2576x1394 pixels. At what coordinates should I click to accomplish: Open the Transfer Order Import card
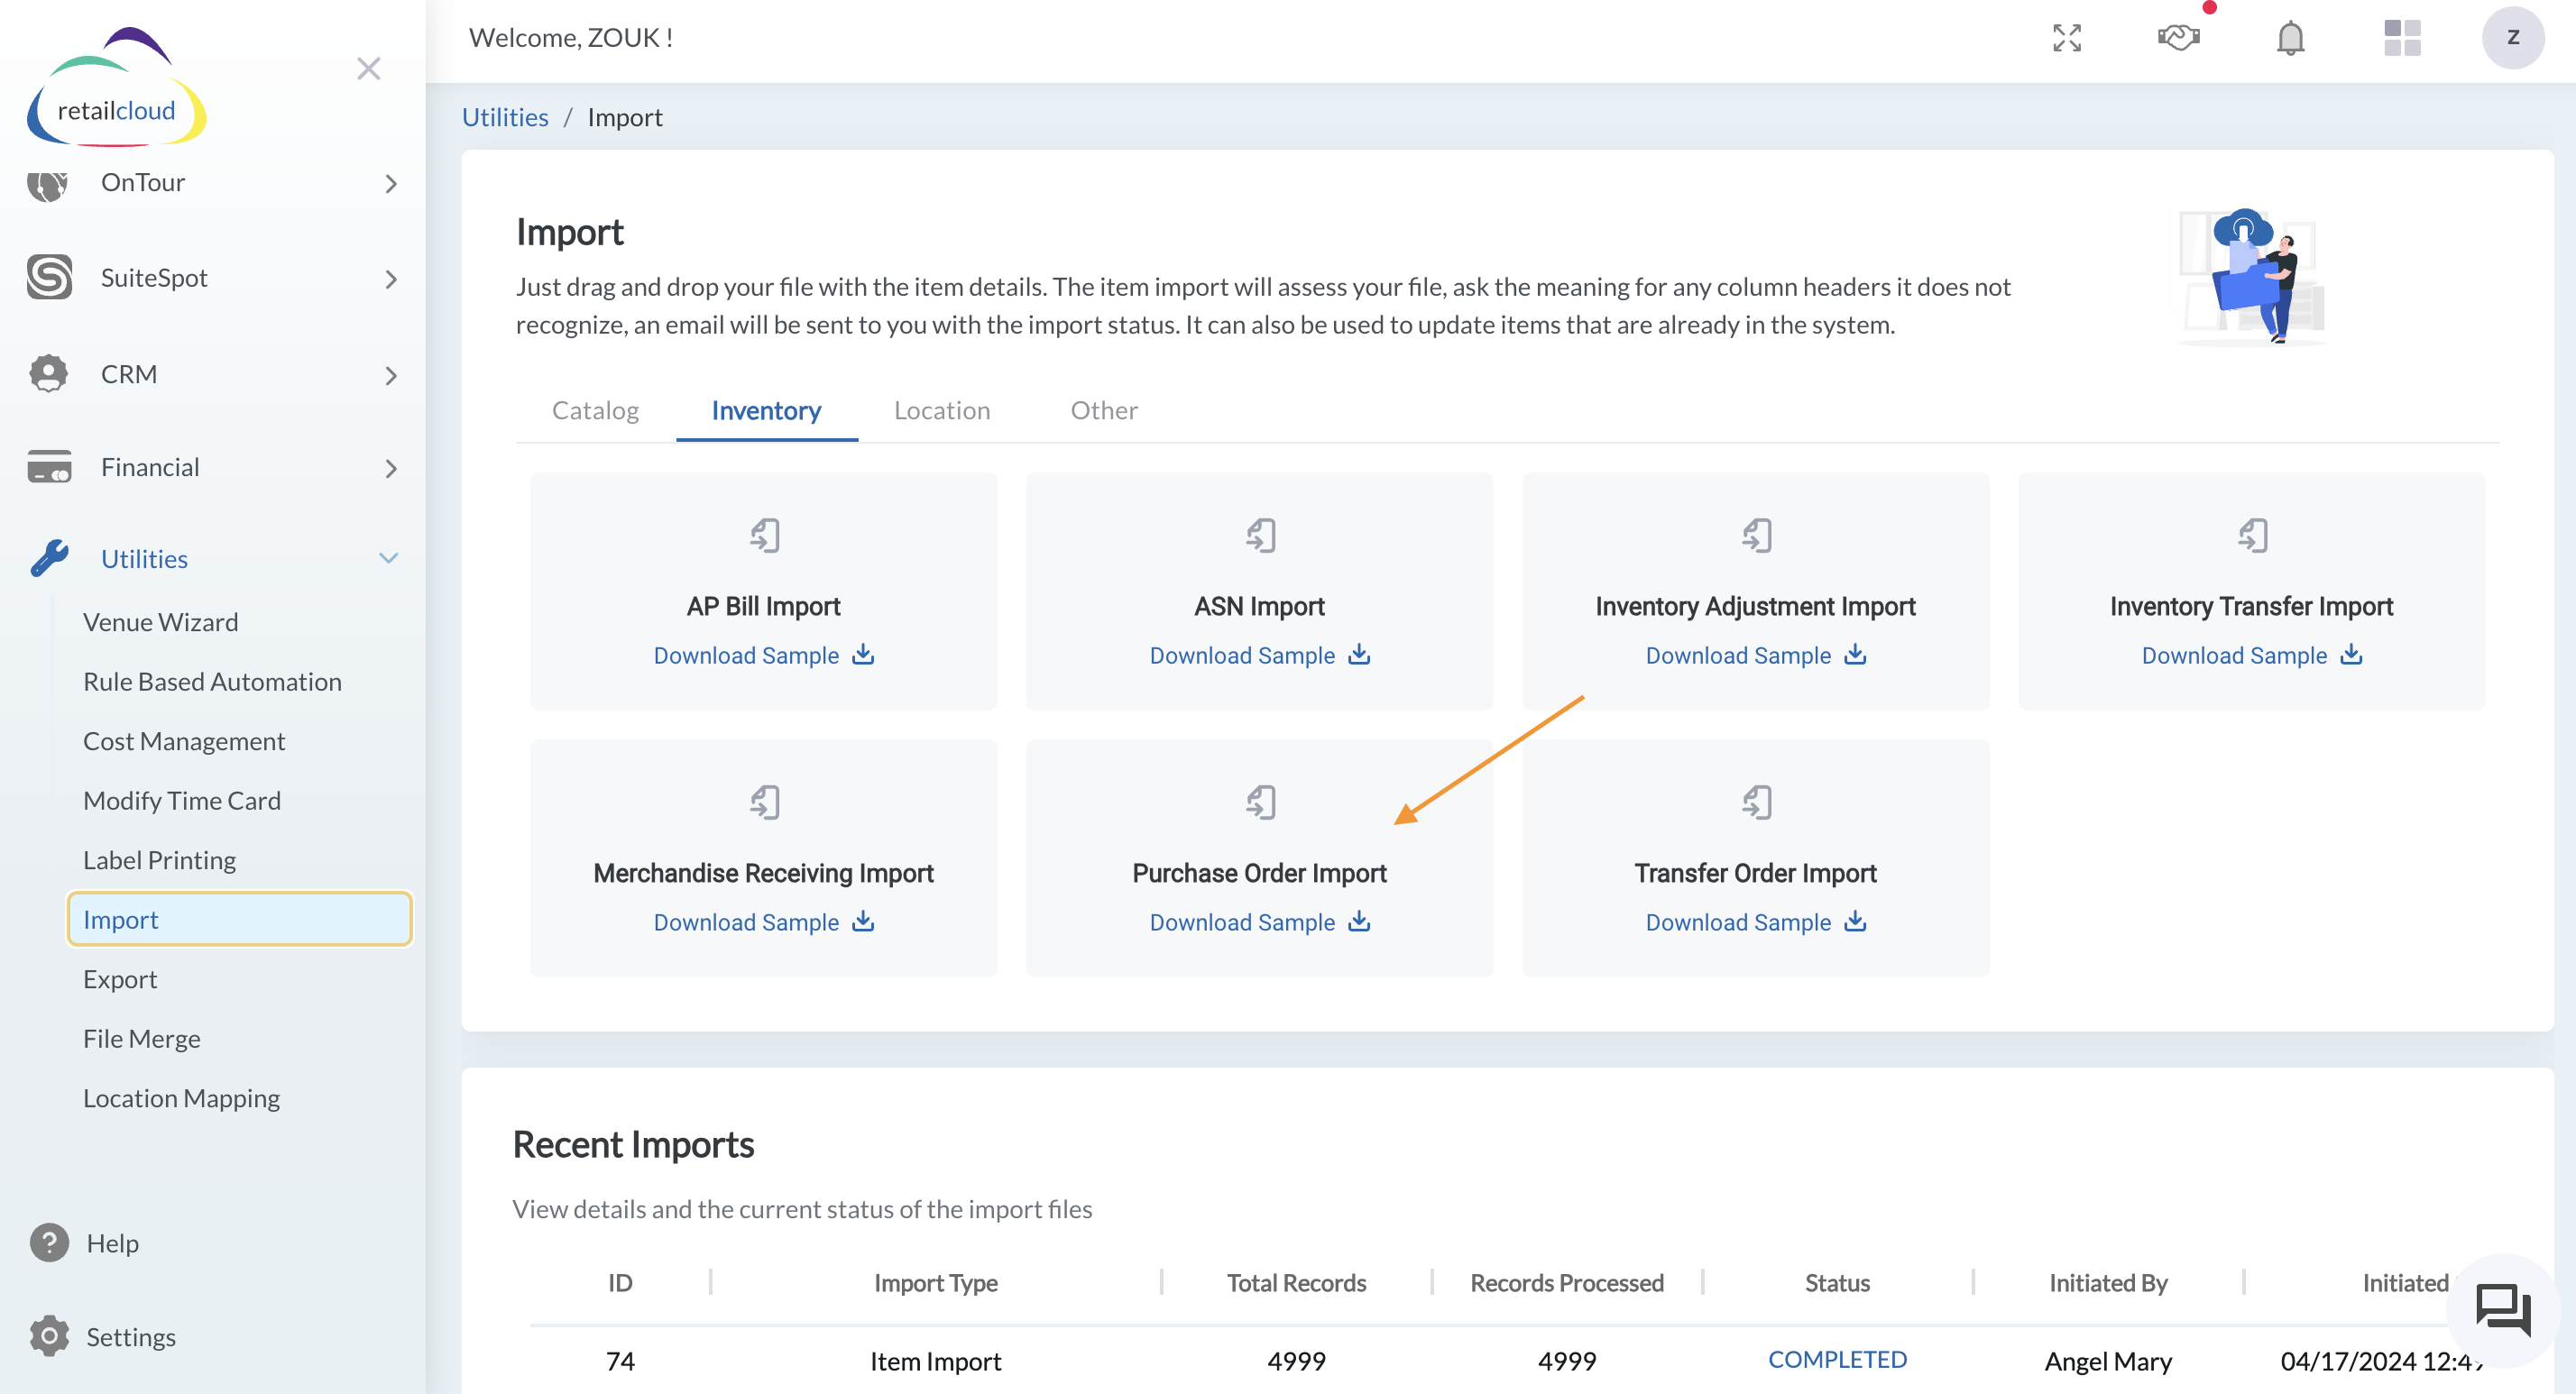pos(1756,857)
